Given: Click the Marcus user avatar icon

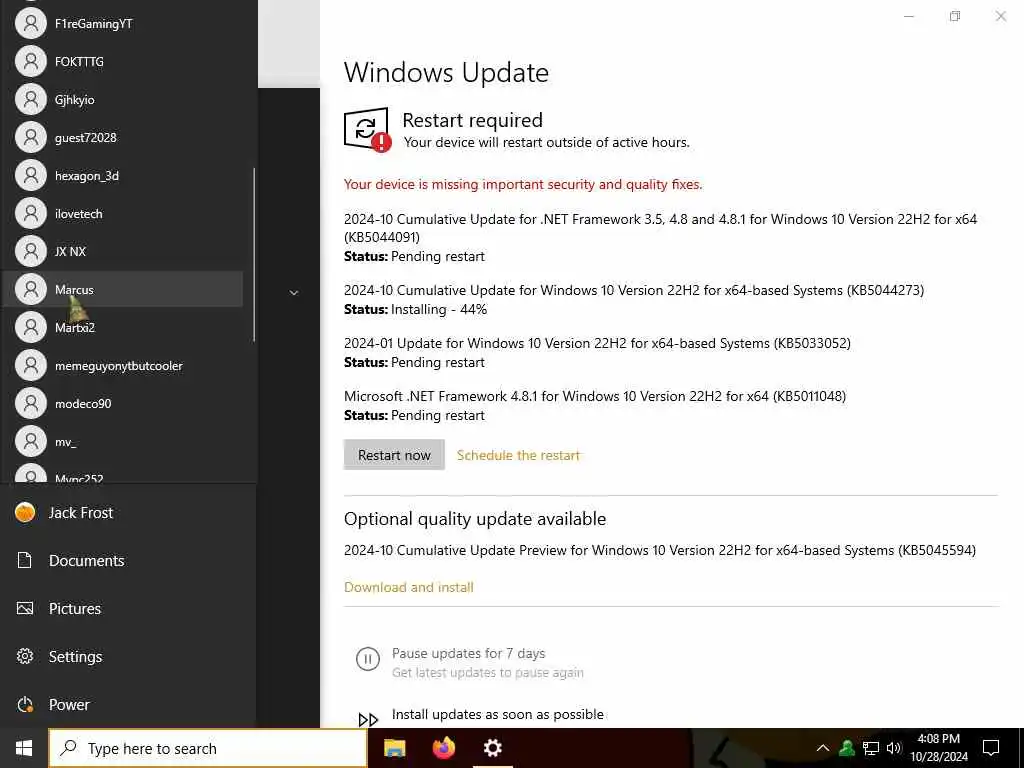Looking at the screenshot, I should tap(31, 289).
